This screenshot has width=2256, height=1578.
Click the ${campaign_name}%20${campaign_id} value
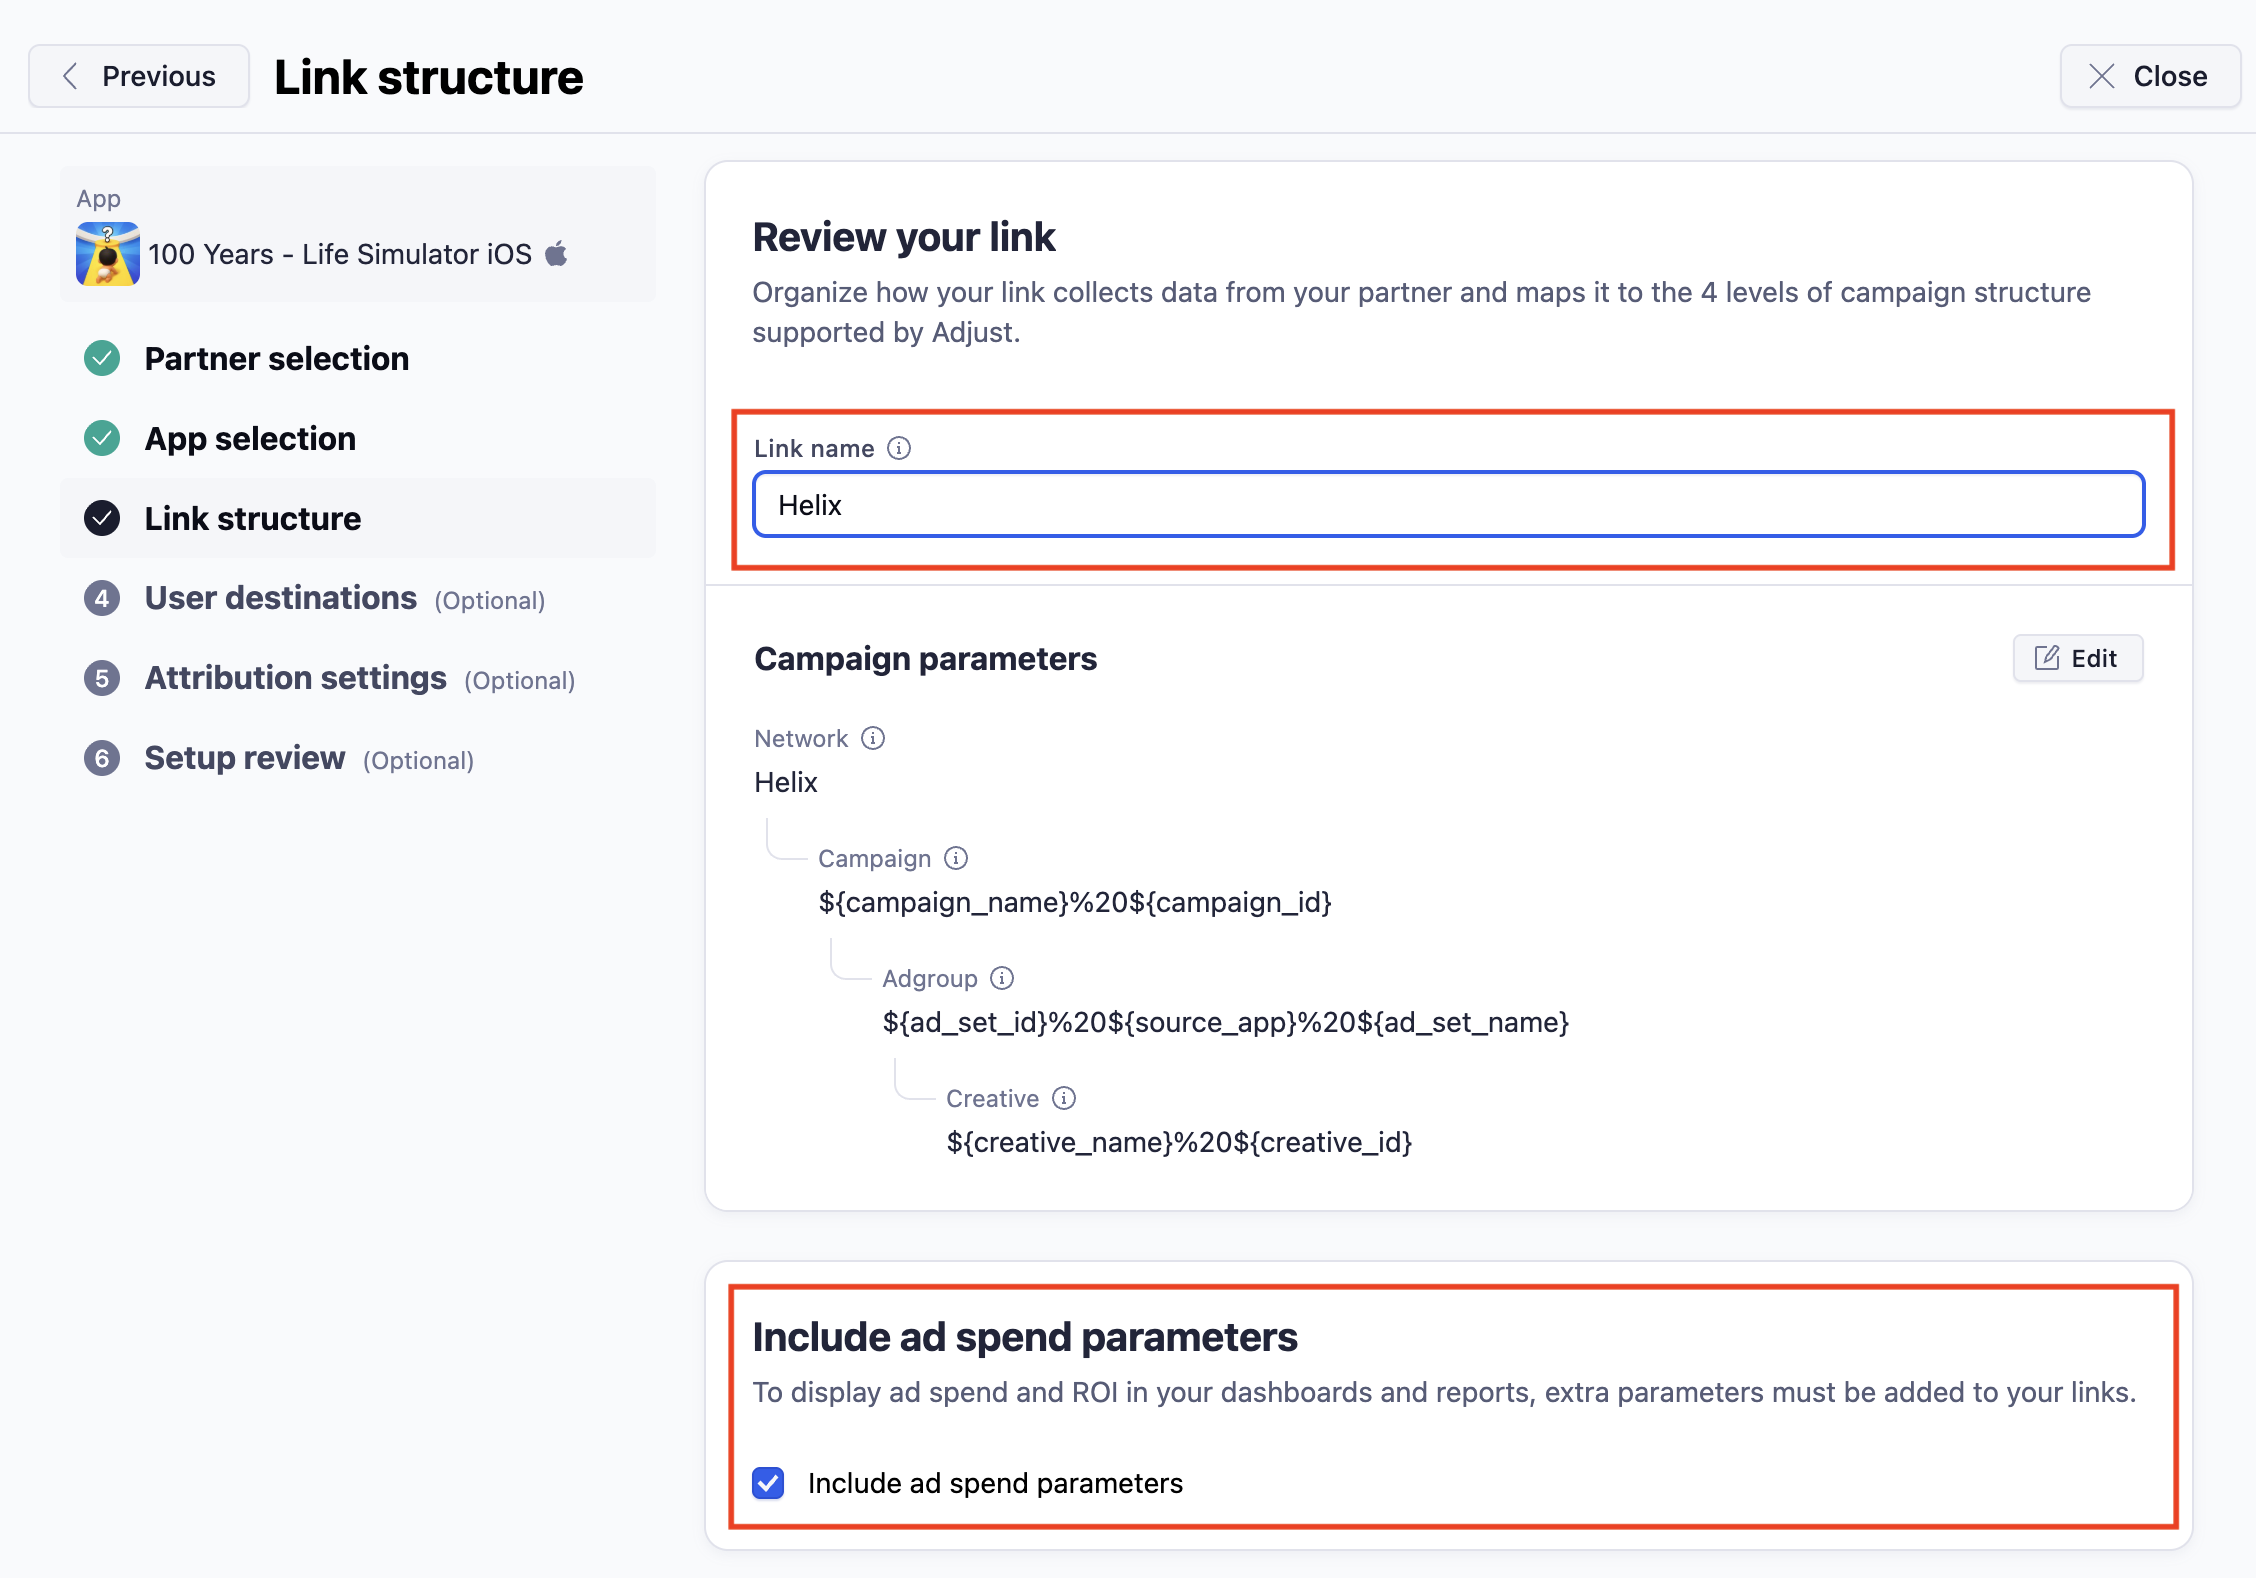[x=1075, y=902]
